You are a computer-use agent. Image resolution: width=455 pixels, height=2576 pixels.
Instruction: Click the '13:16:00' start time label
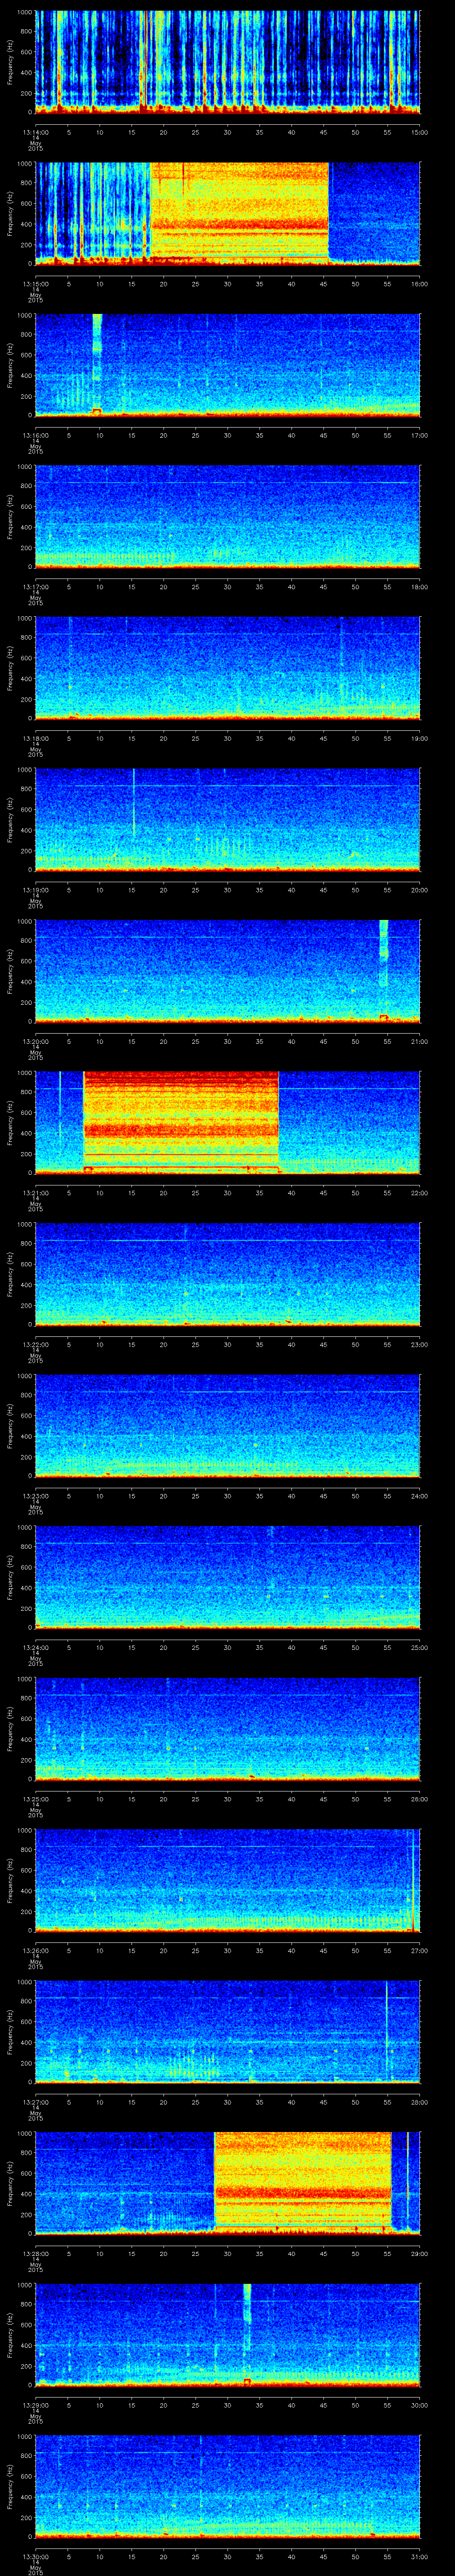click(x=35, y=435)
